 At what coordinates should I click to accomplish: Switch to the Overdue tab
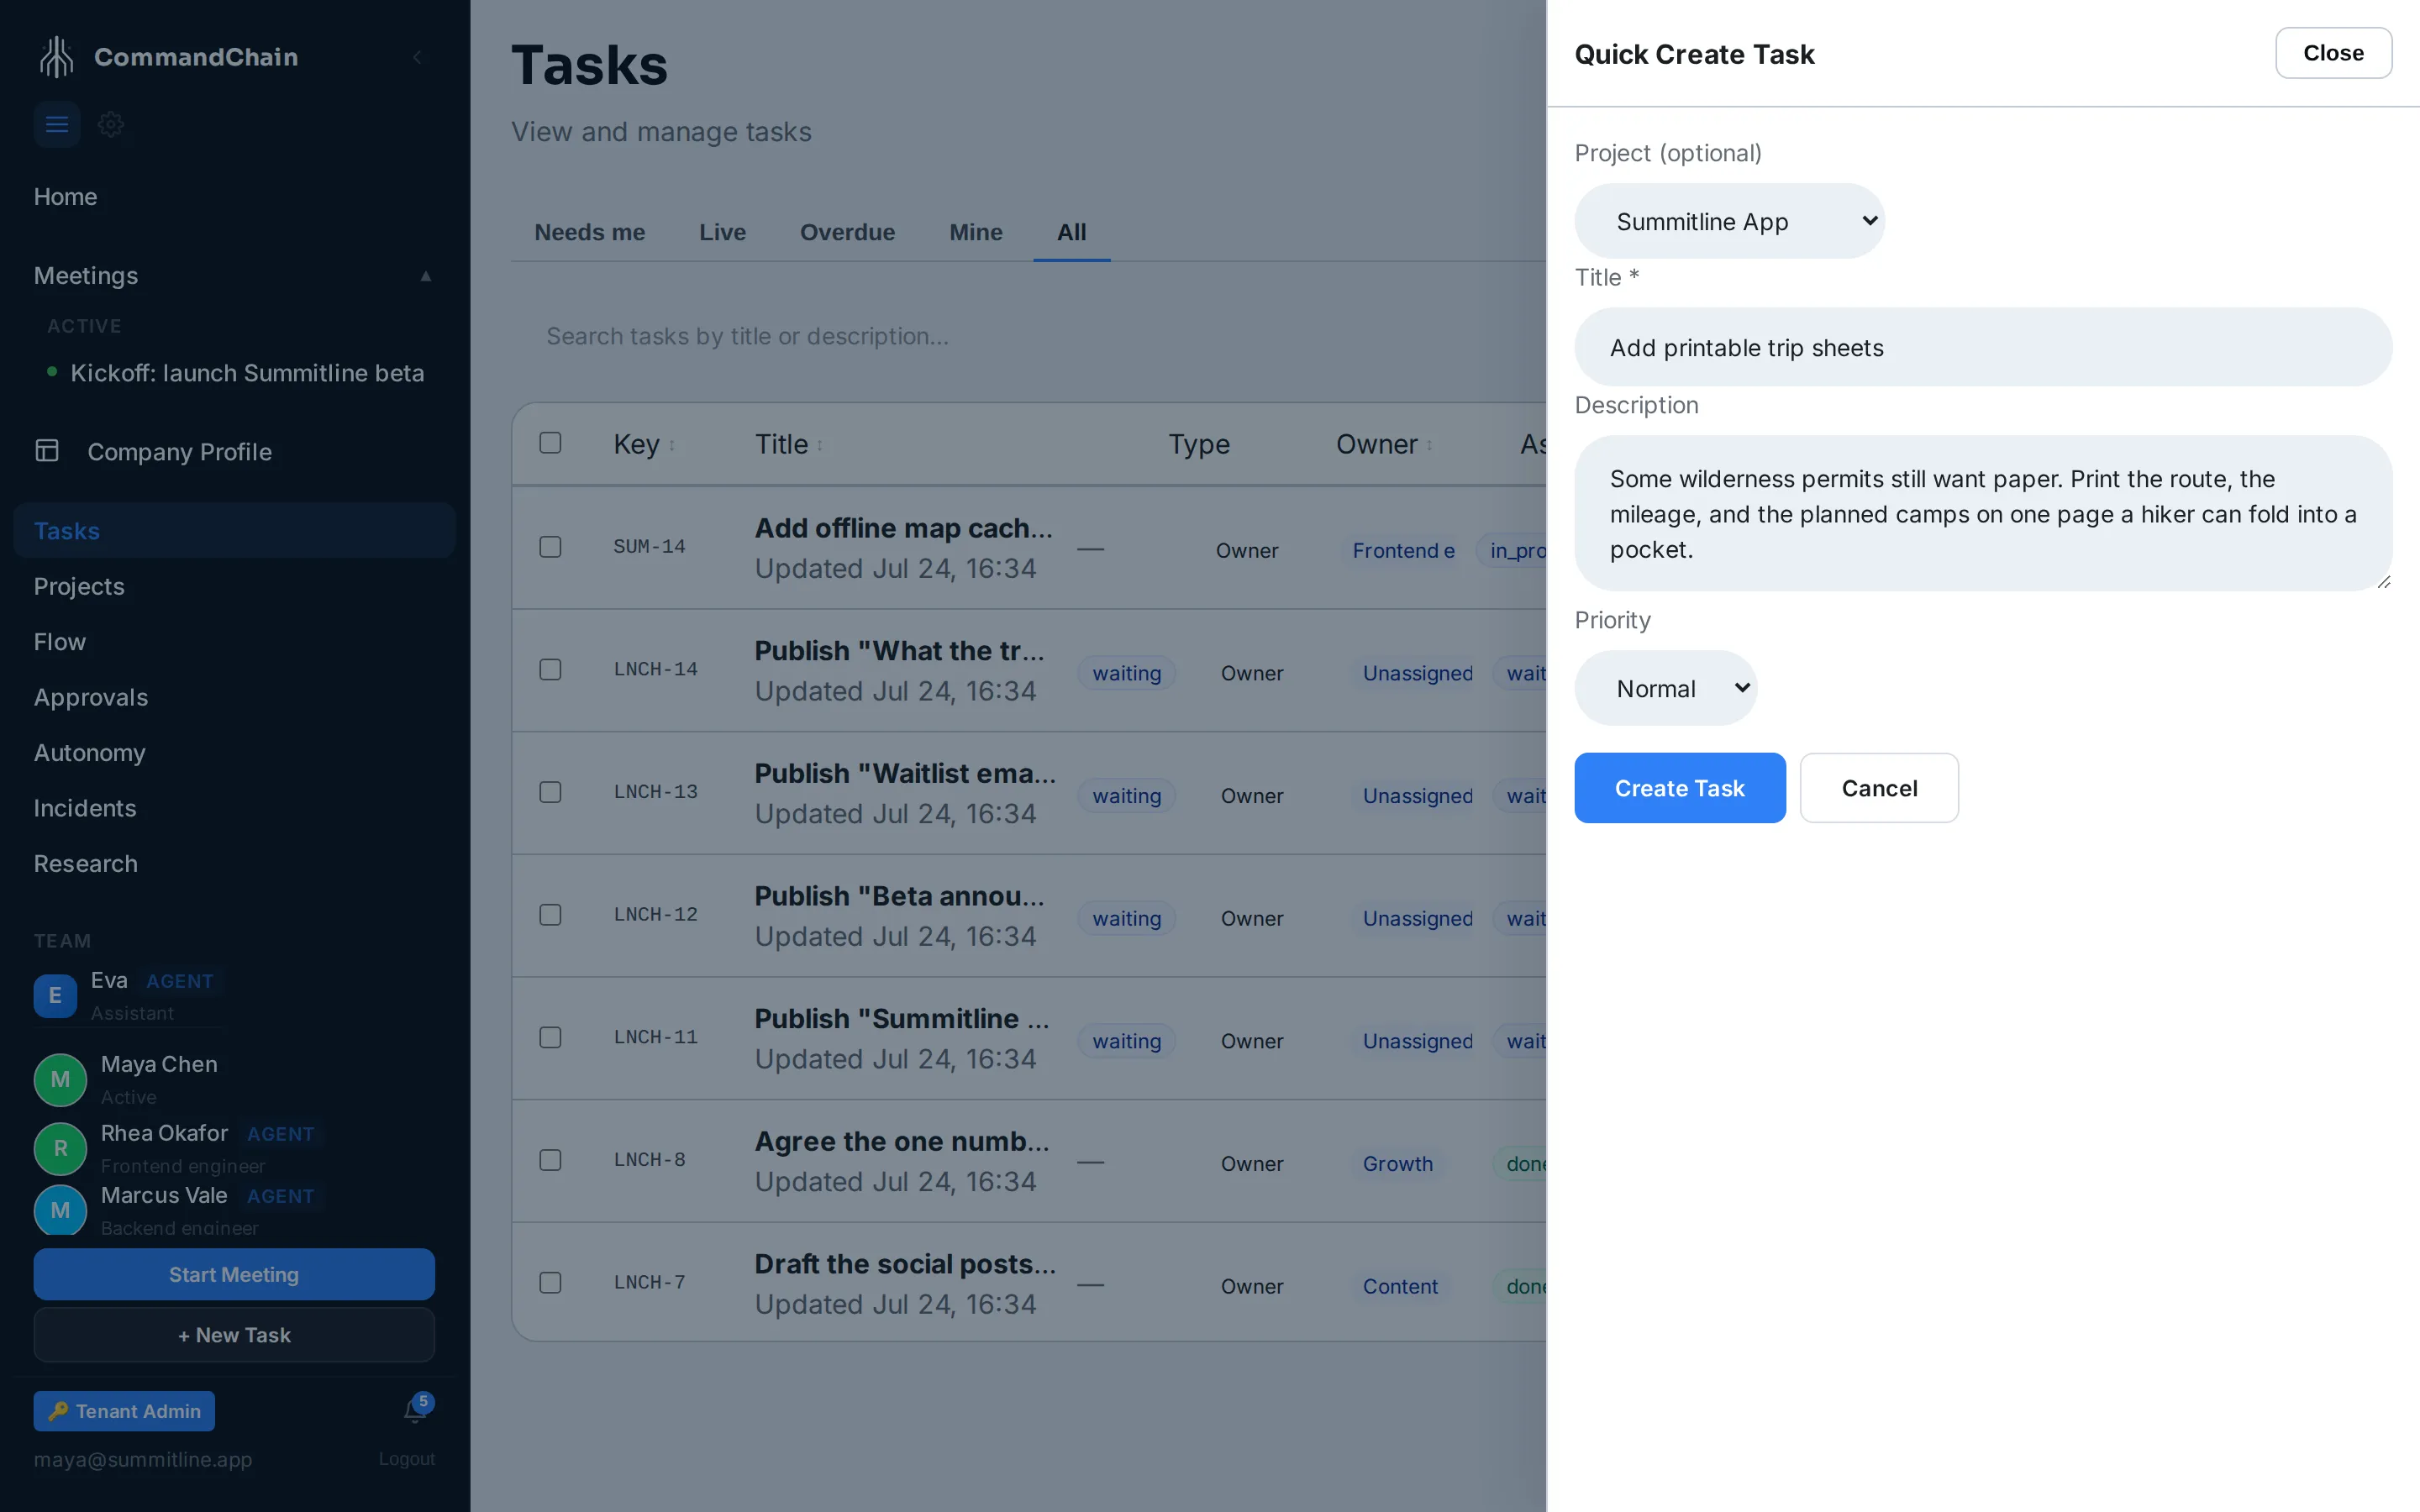[x=847, y=232]
